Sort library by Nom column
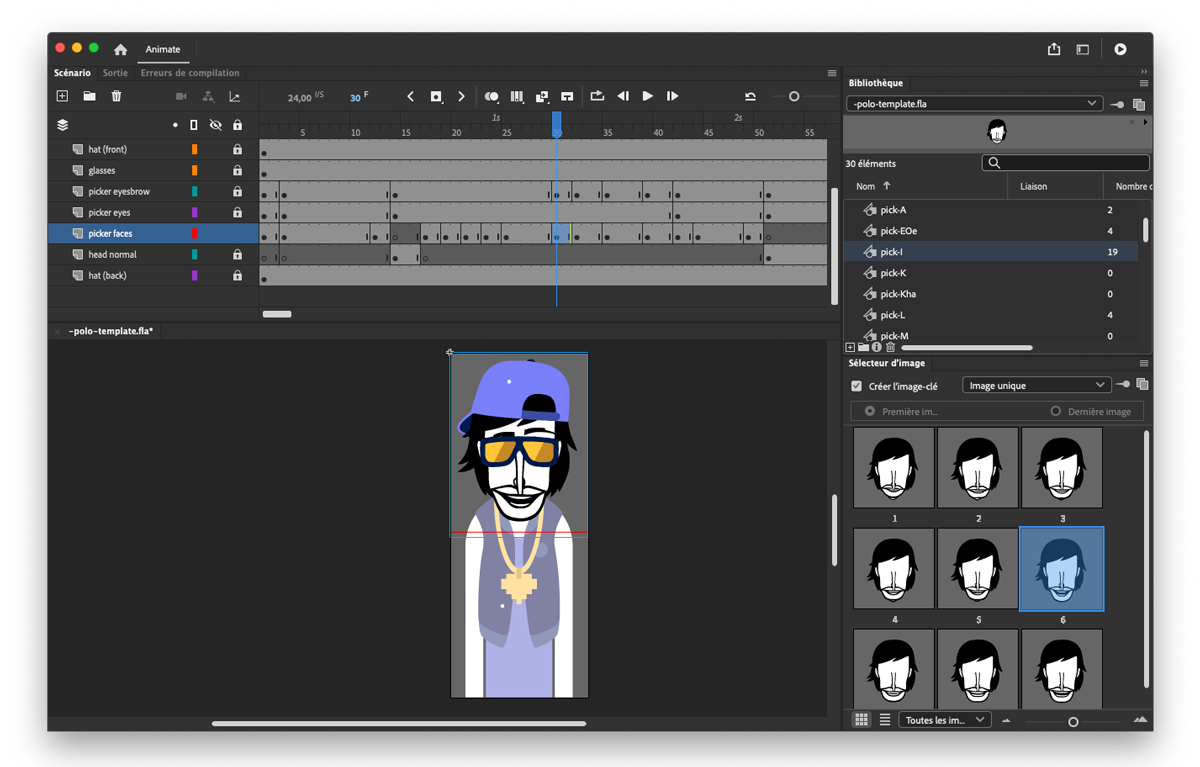Image resolution: width=1200 pixels, height=767 pixels. coord(873,186)
